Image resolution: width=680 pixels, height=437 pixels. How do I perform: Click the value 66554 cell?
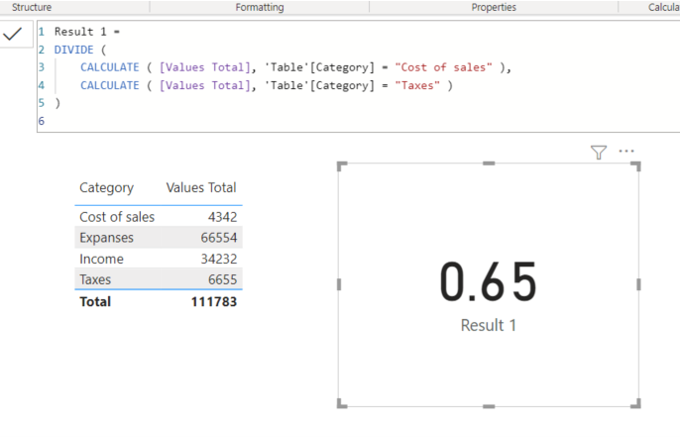pyautogui.click(x=219, y=238)
